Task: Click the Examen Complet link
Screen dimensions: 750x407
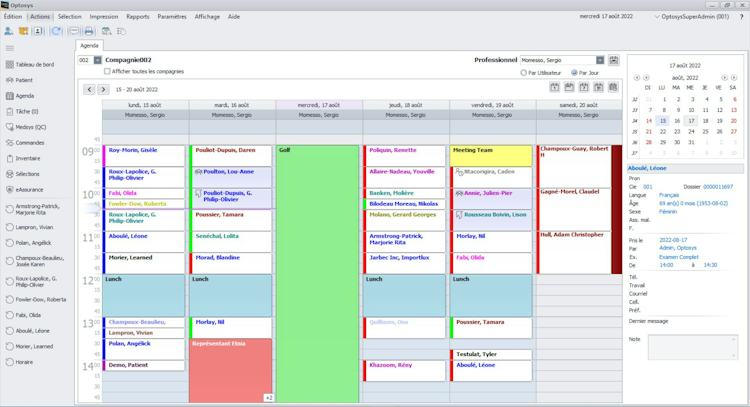Action: tap(678, 257)
